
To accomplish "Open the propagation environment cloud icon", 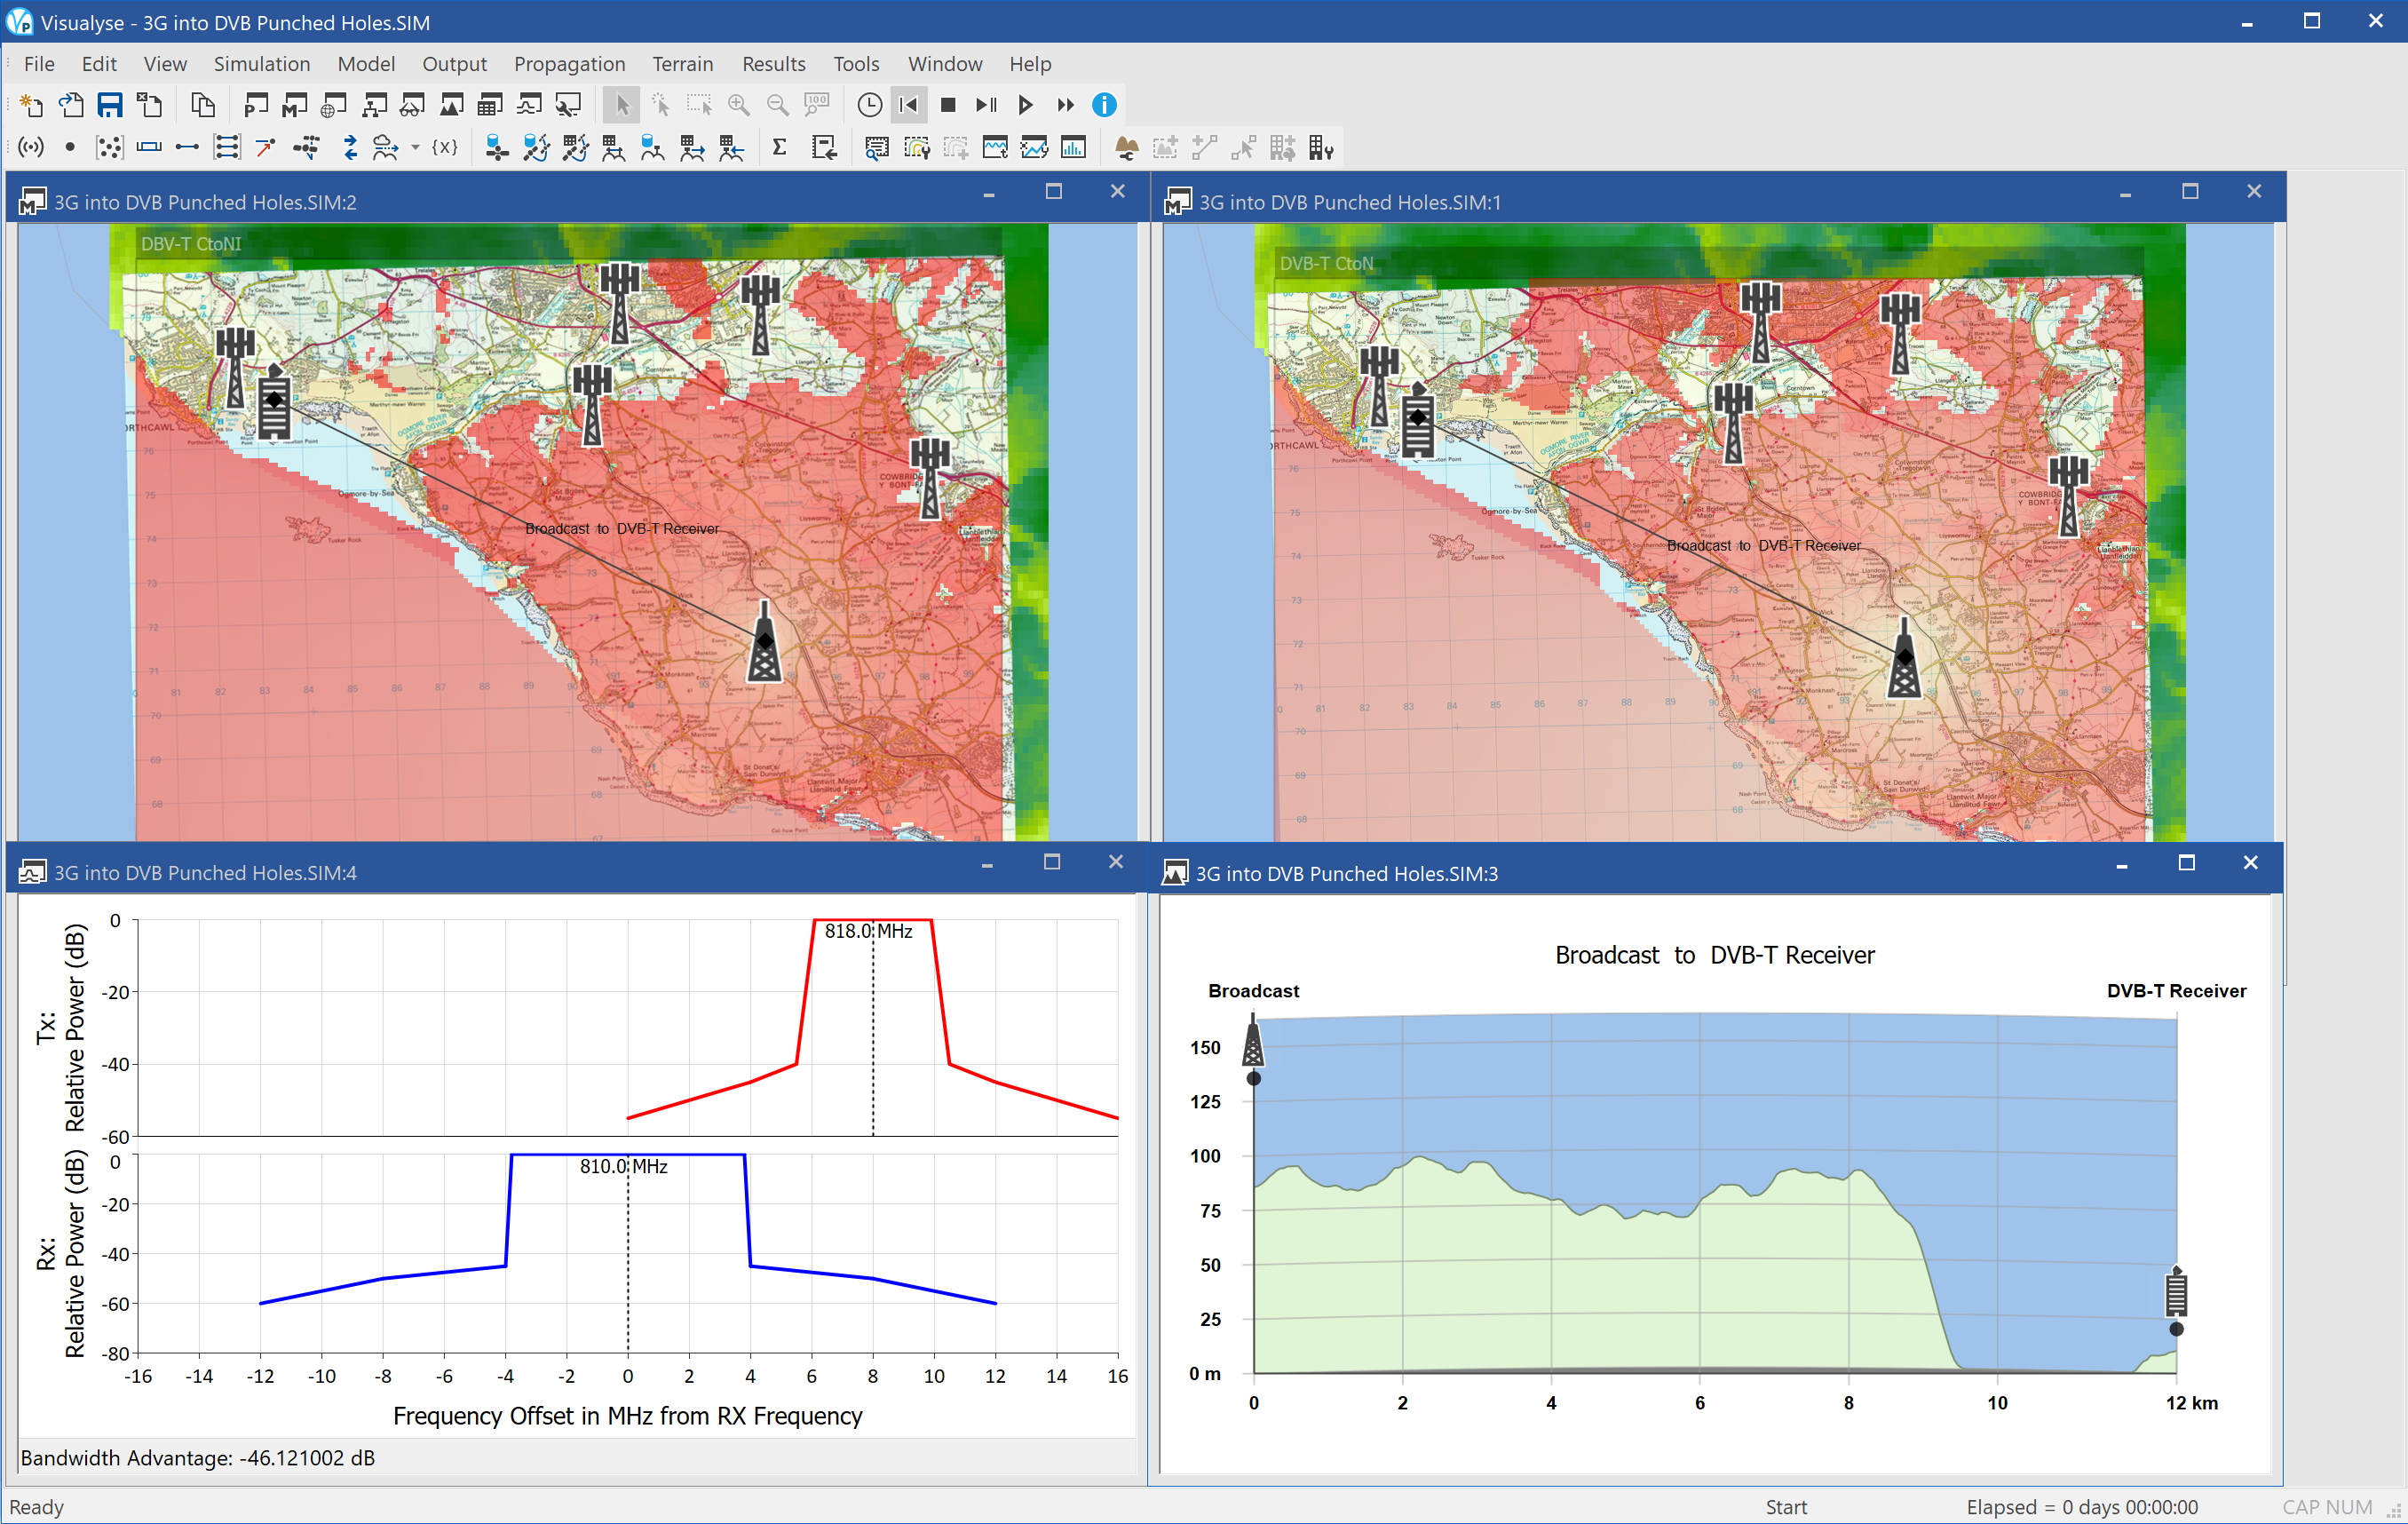I will (385, 148).
